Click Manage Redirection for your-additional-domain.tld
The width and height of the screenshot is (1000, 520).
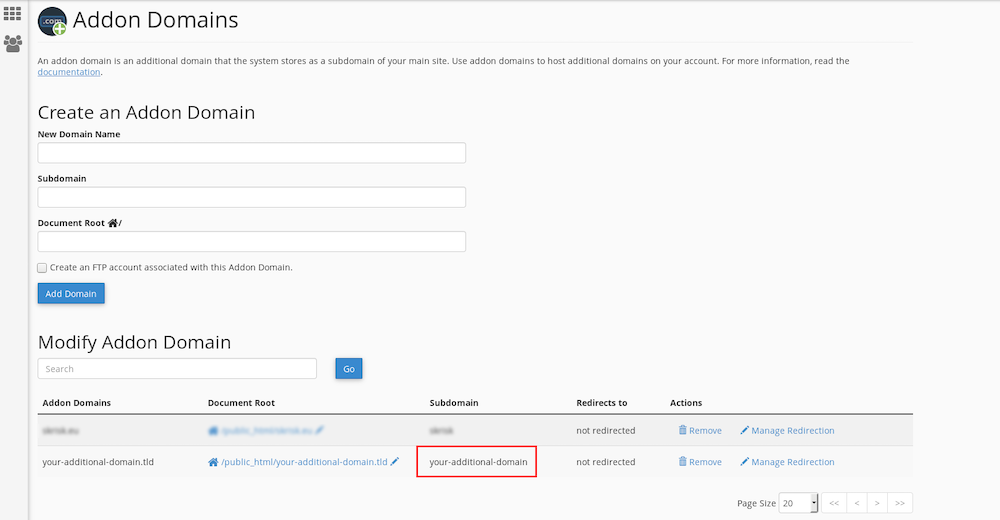792,462
